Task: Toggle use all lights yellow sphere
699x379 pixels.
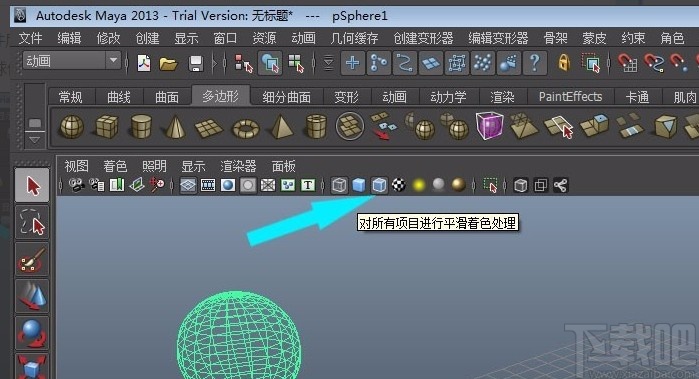Action: click(419, 185)
